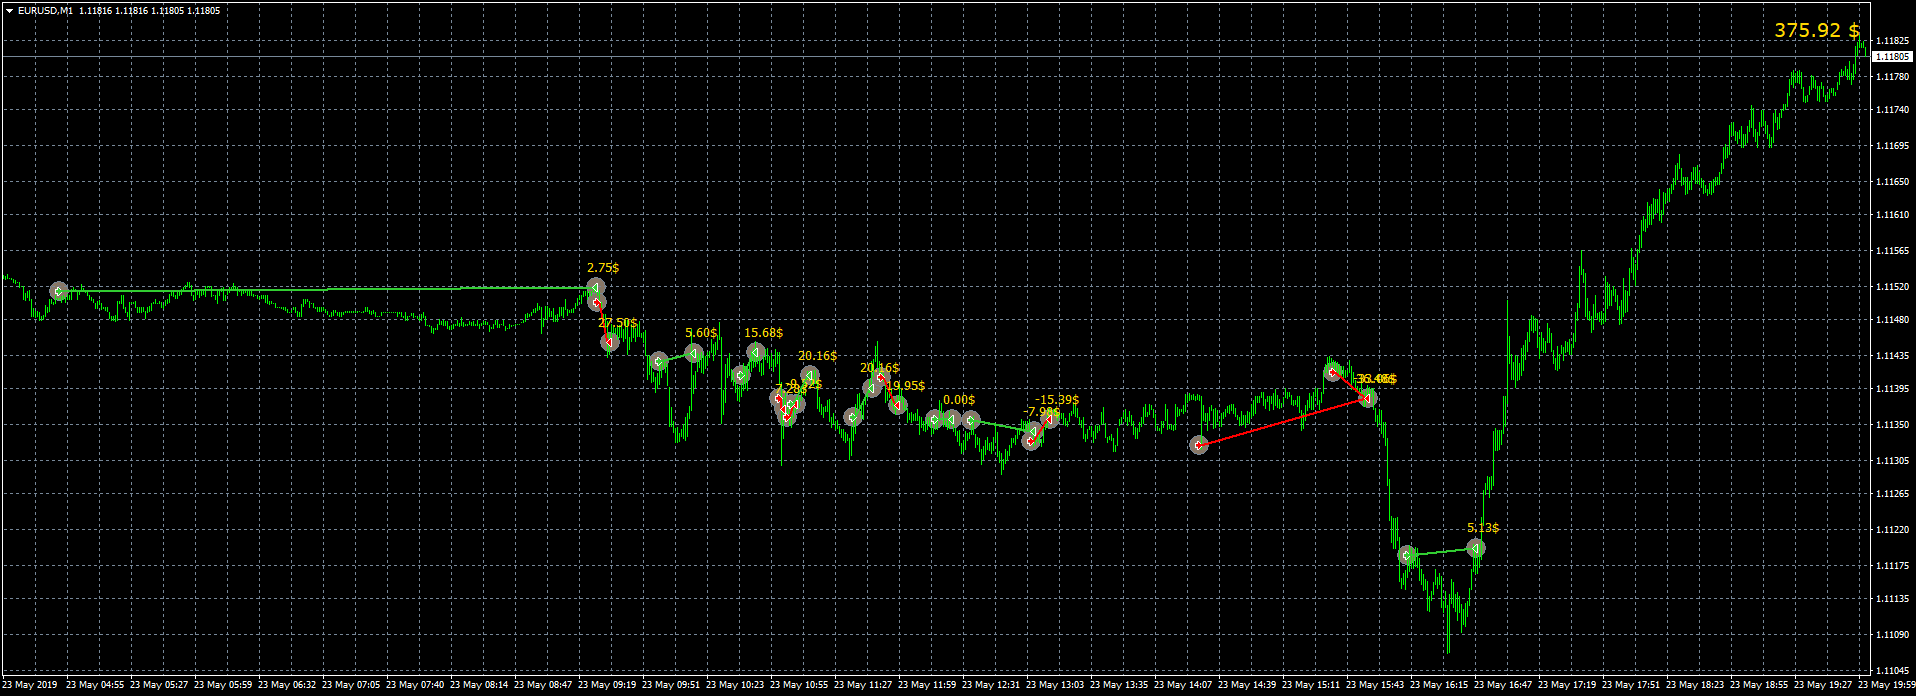Select the 1.11780 price axis label
The width and height of the screenshot is (1916, 696).
(1890, 77)
